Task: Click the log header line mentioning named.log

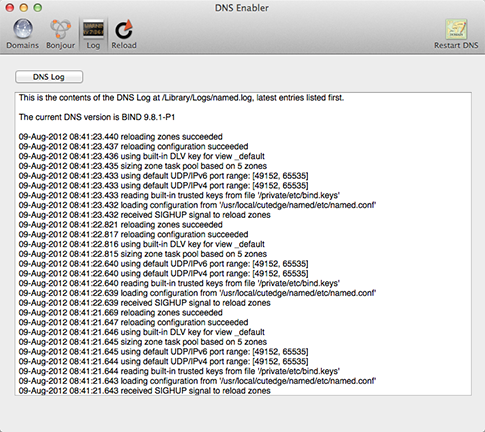Action: click(181, 98)
